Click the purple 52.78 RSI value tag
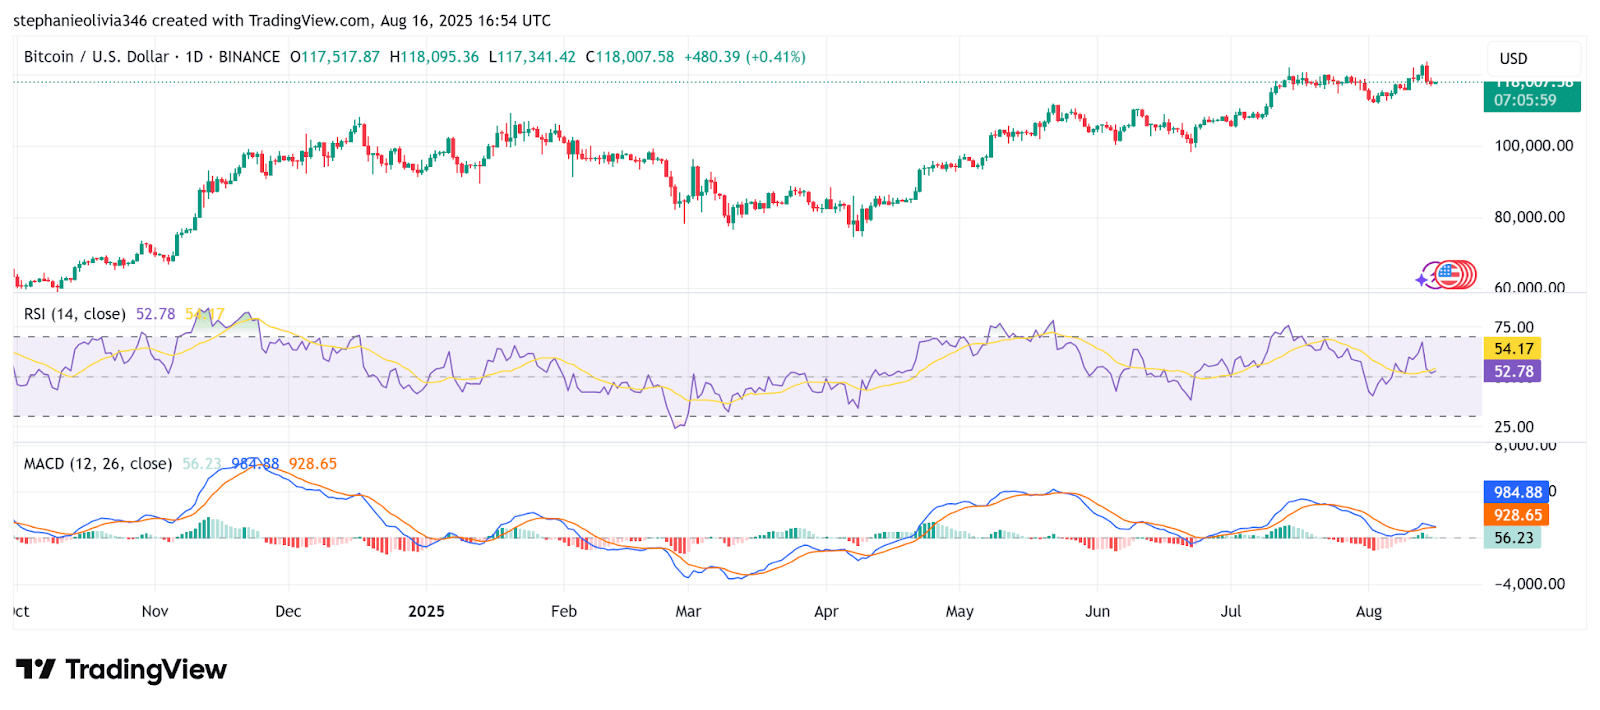1600x710 pixels. [1513, 371]
